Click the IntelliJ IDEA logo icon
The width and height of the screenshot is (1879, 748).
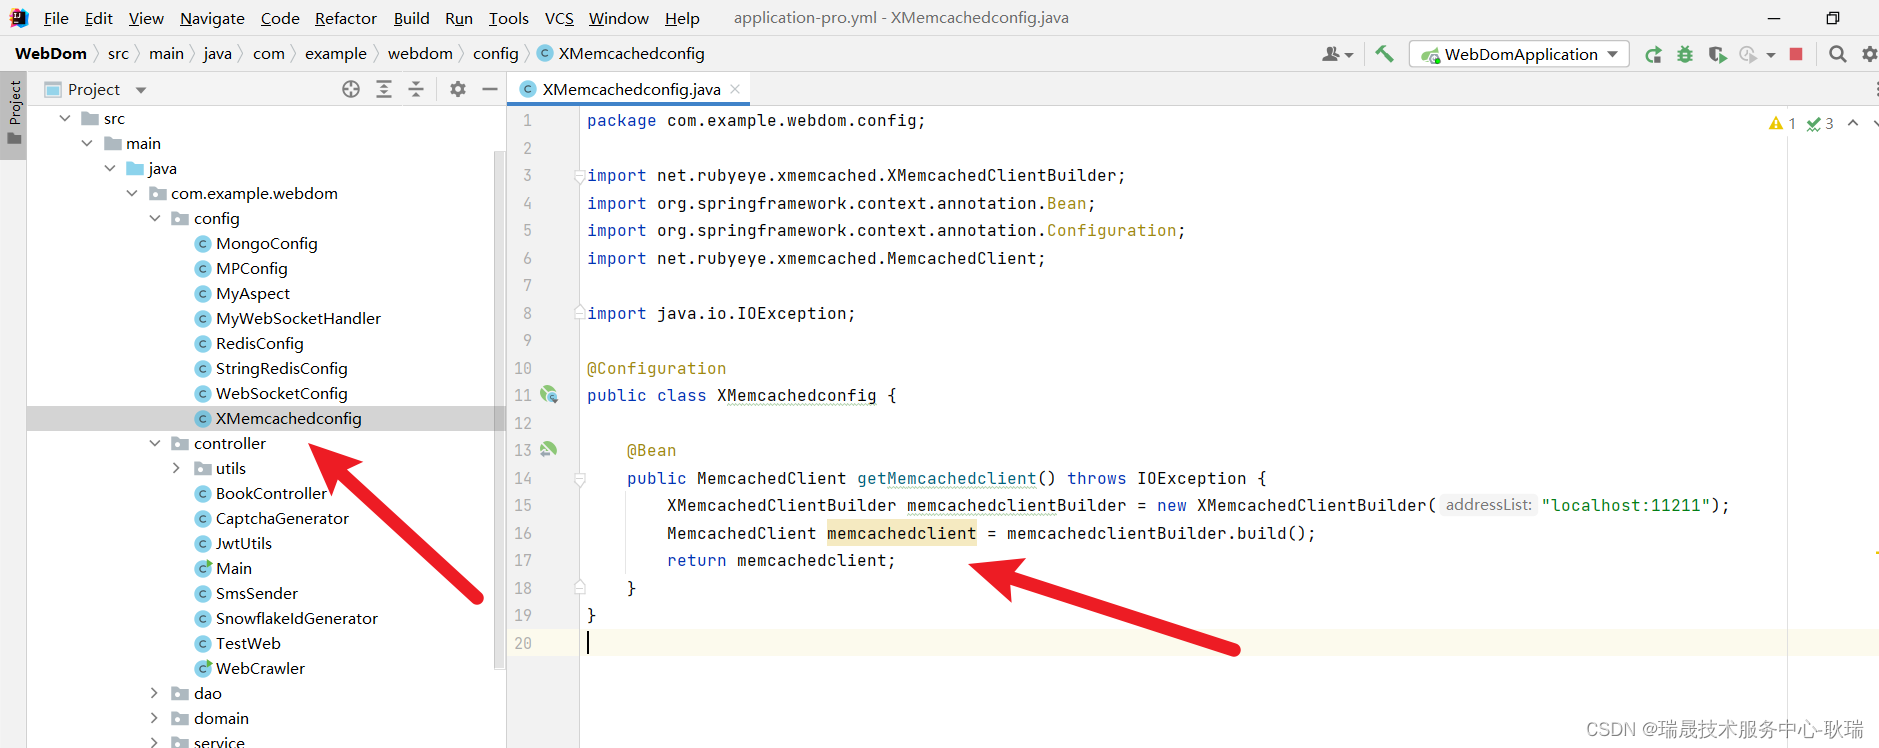(19, 18)
